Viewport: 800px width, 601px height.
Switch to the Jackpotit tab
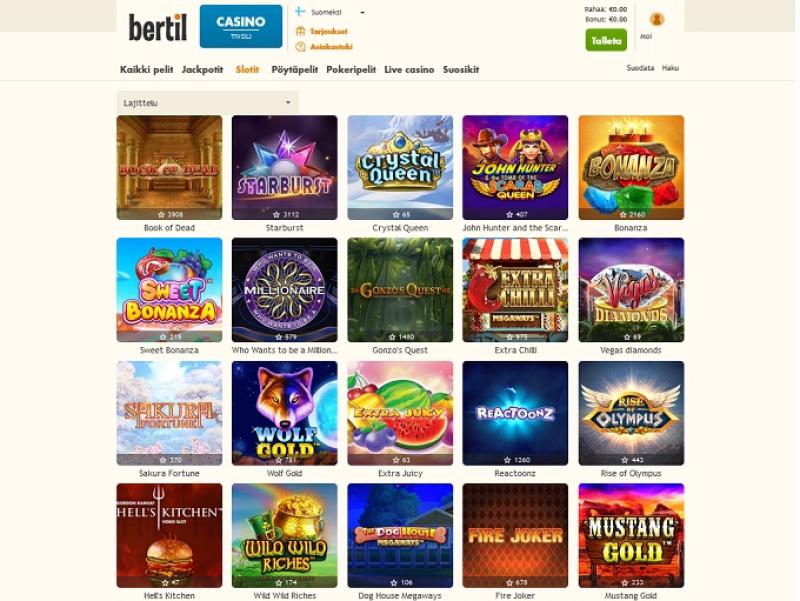click(202, 69)
